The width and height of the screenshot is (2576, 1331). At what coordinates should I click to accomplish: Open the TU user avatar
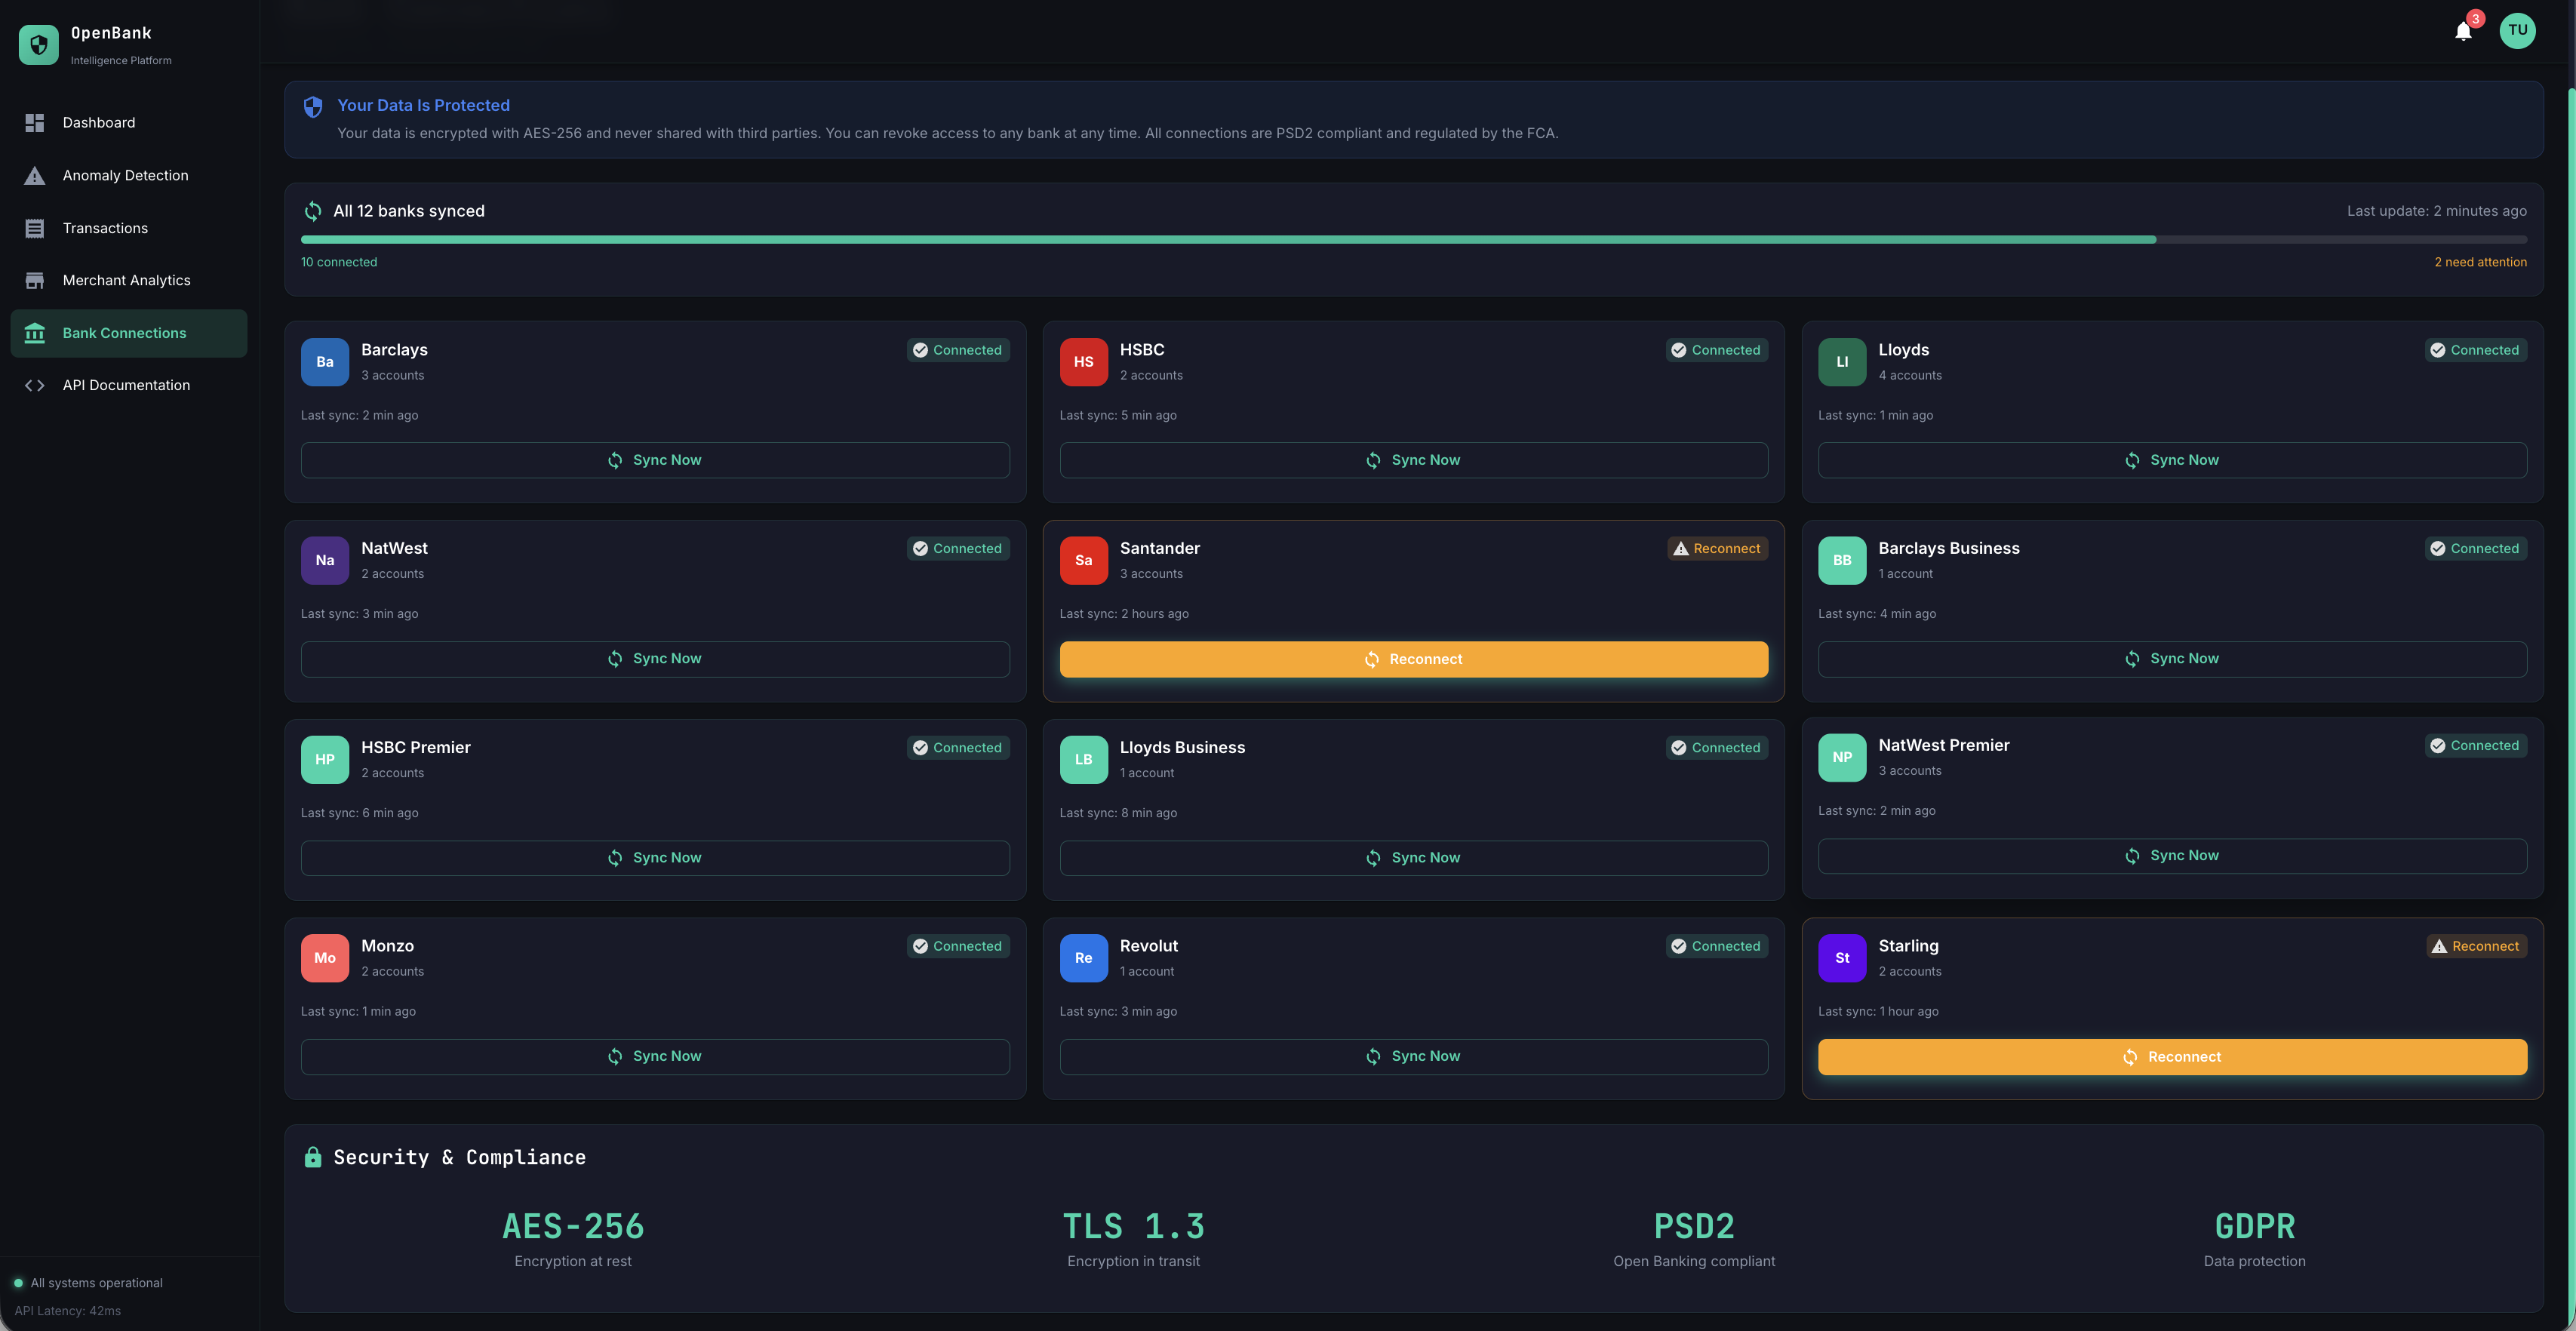[2517, 30]
